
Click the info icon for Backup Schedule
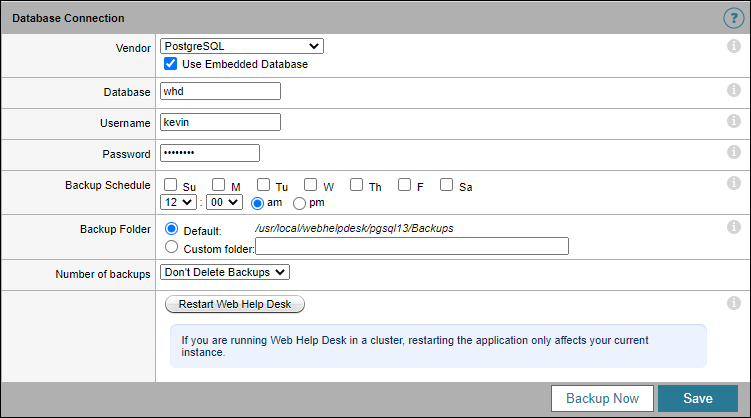pyautogui.click(x=733, y=184)
